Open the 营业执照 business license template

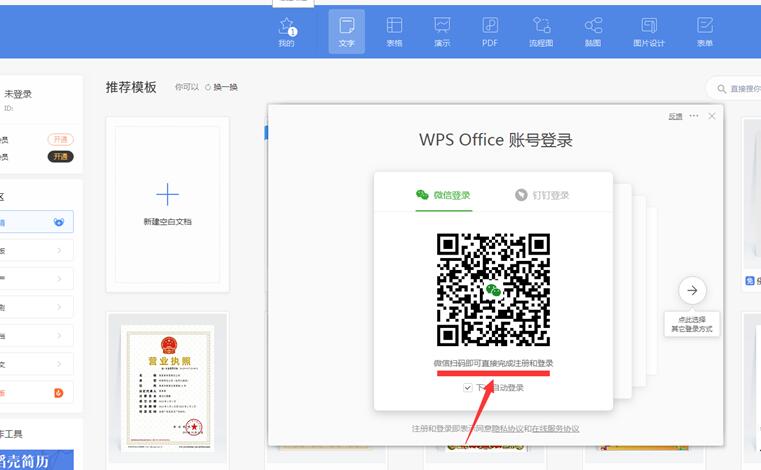[167, 387]
